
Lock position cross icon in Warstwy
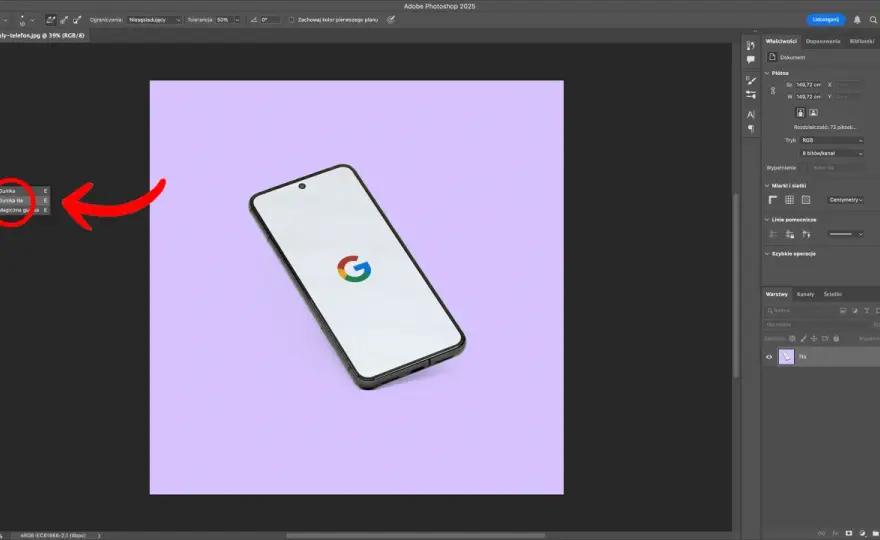coord(814,338)
